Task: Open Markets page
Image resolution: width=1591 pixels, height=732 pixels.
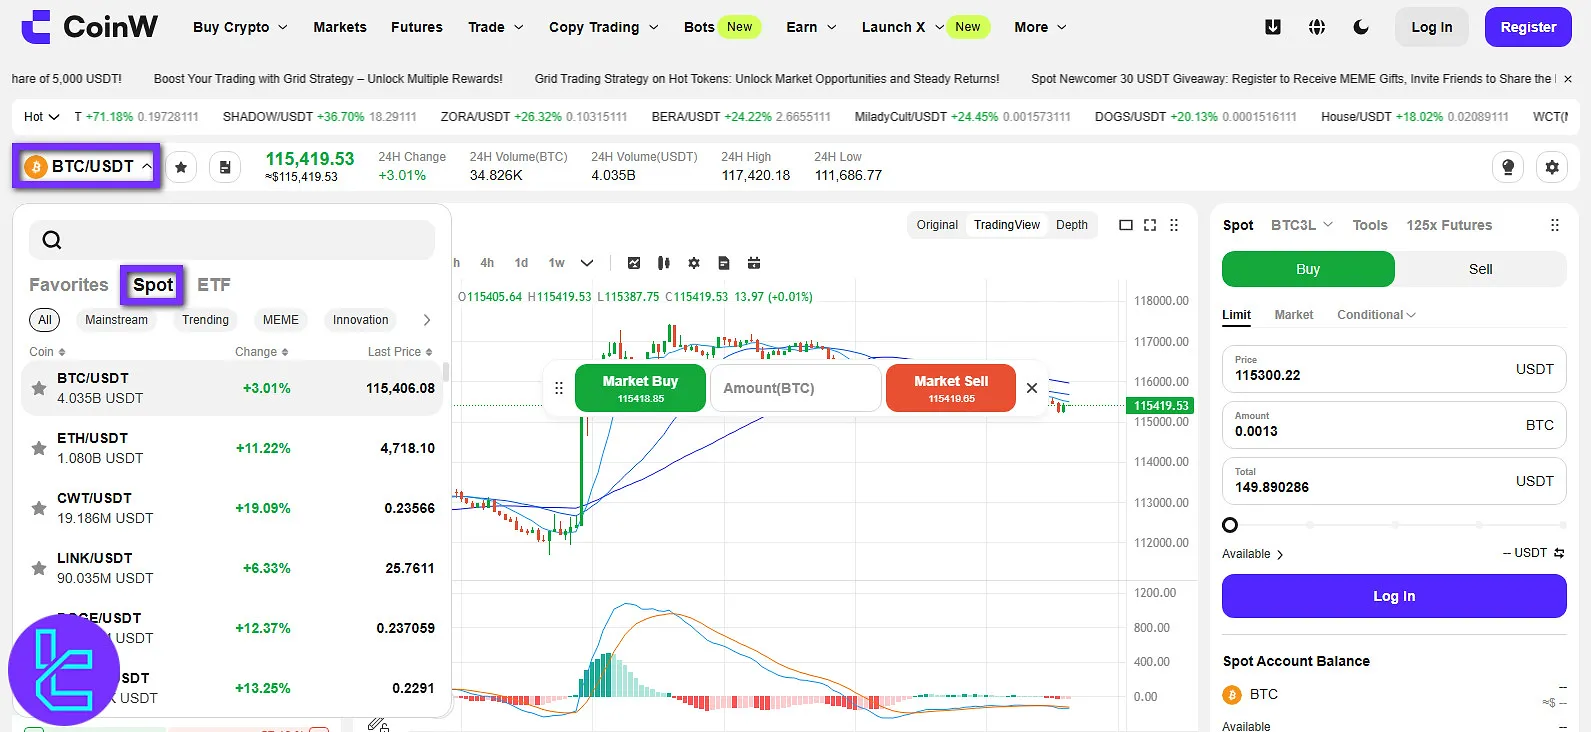Action: tap(340, 27)
